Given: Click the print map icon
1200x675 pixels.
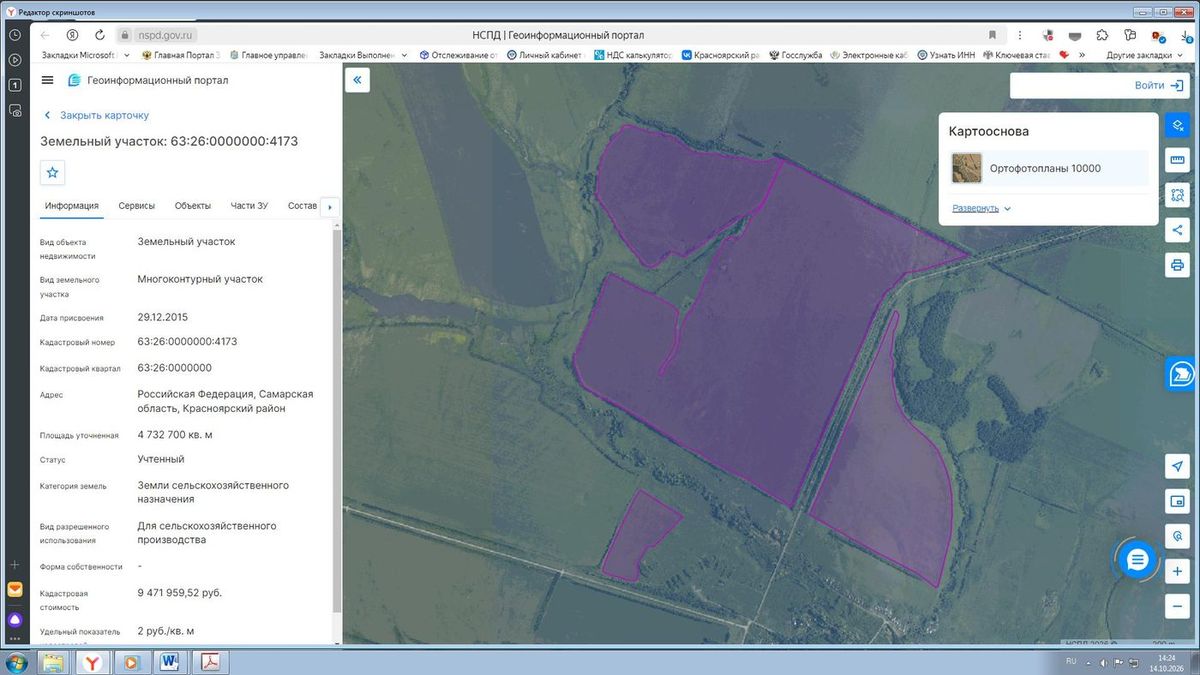Looking at the screenshot, I should (1177, 265).
